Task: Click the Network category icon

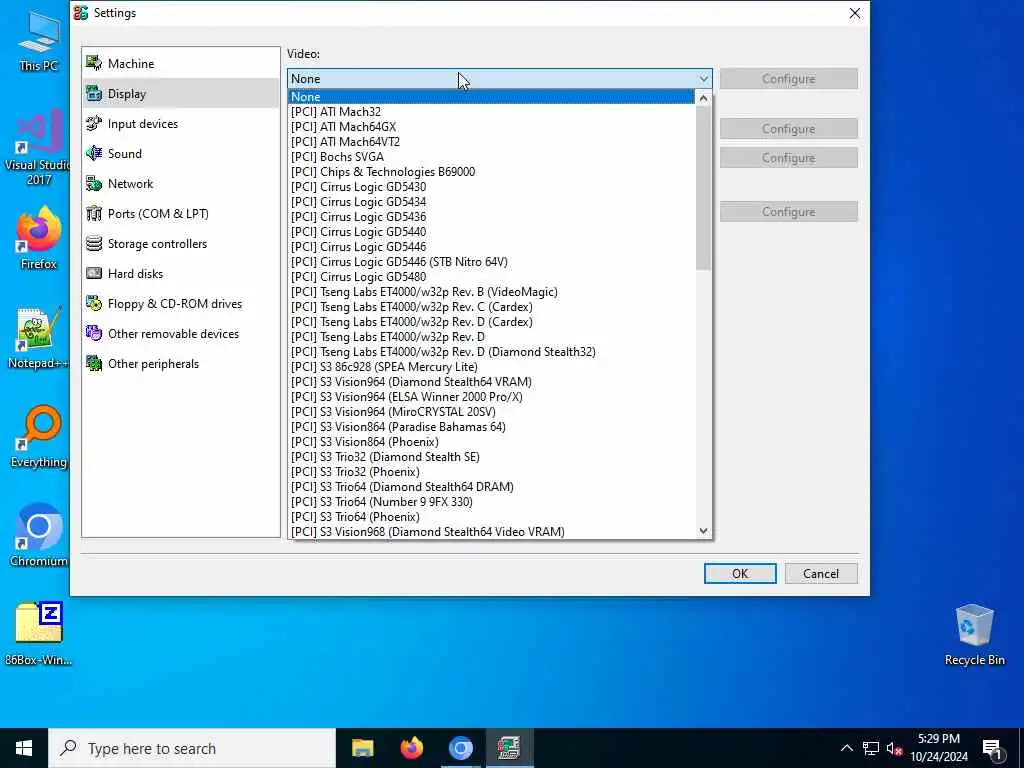Action: point(94,184)
